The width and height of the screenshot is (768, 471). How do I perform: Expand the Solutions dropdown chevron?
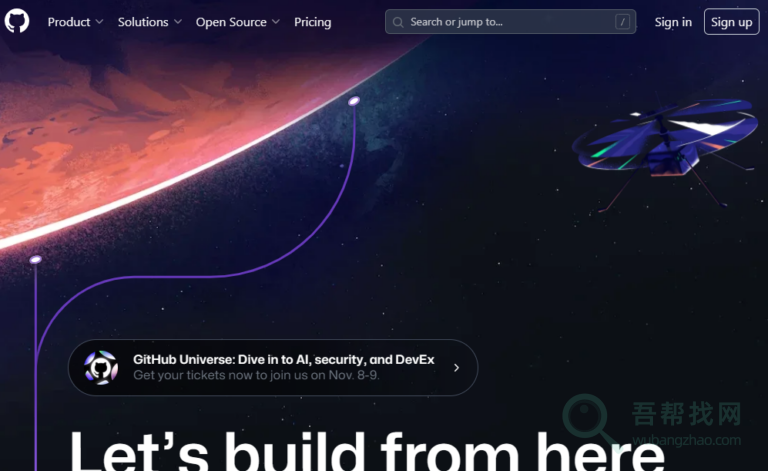[x=177, y=22]
